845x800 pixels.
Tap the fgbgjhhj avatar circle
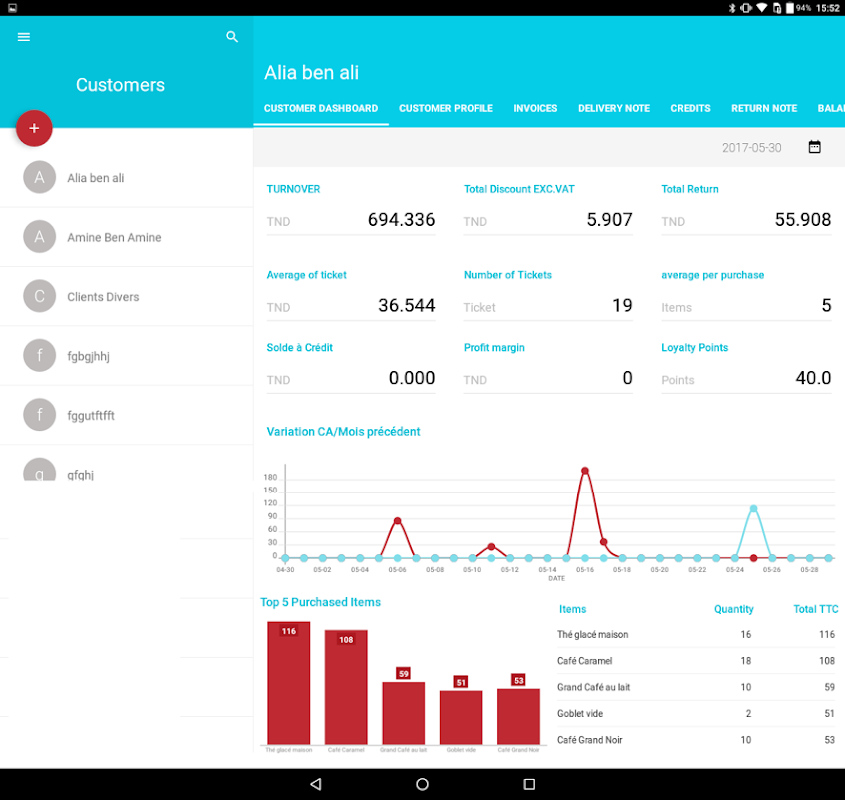pyautogui.click(x=39, y=355)
